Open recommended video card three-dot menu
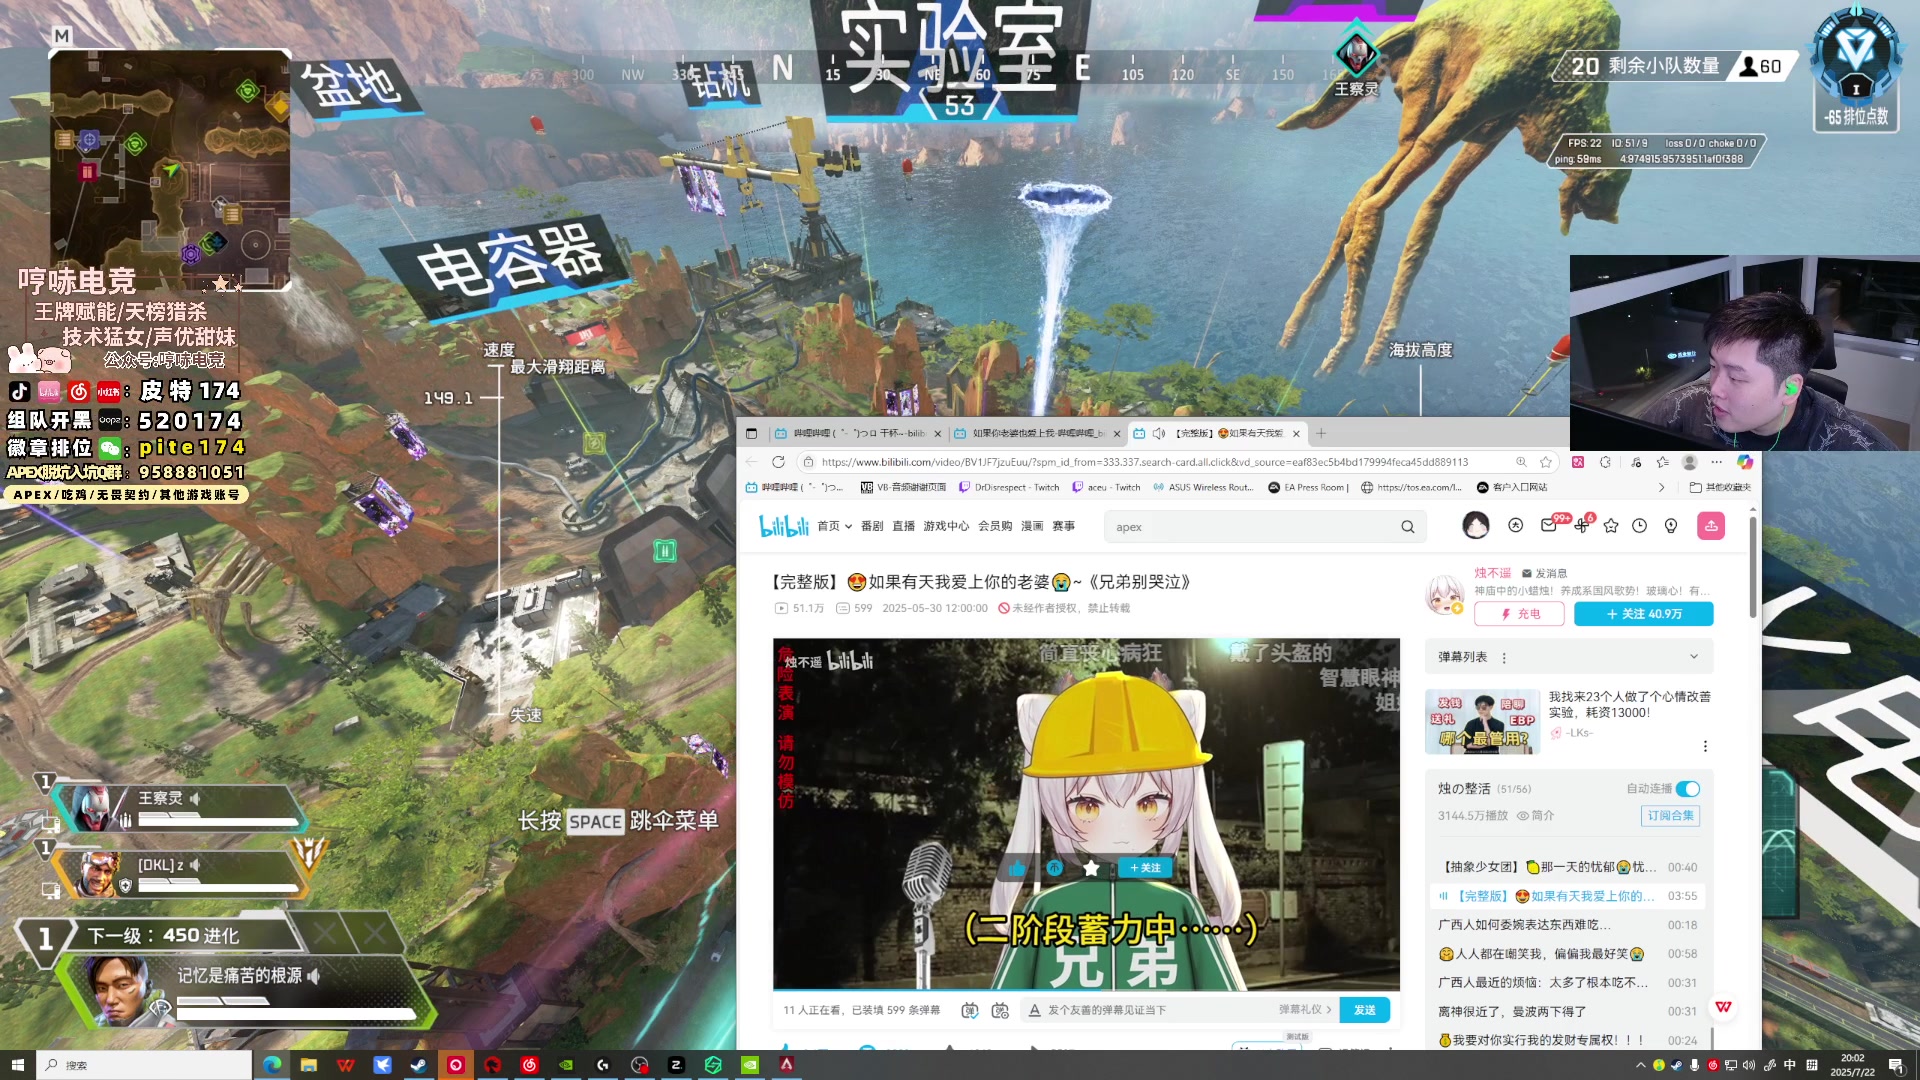 (1705, 746)
